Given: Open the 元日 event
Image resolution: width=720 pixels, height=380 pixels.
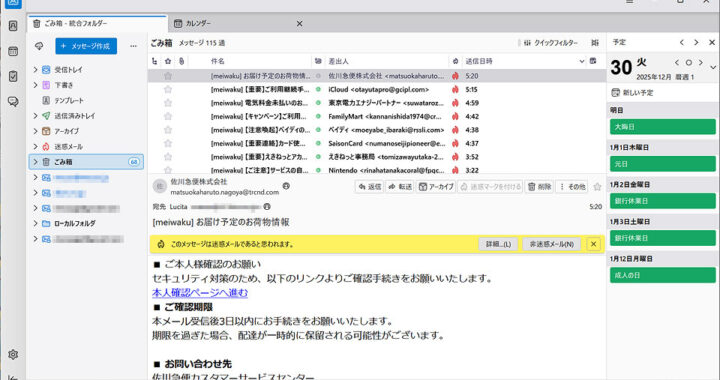Looking at the screenshot, I should tap(663, 164).
